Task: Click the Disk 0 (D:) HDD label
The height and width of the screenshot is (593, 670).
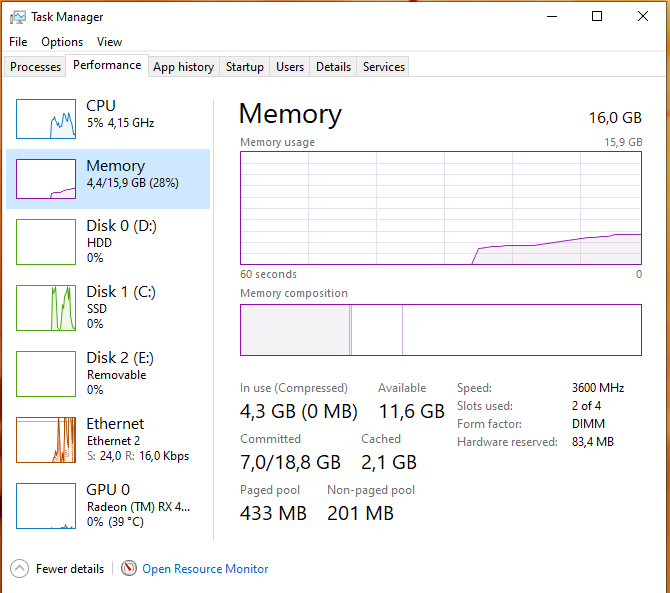Action: [x=121, y=234]
